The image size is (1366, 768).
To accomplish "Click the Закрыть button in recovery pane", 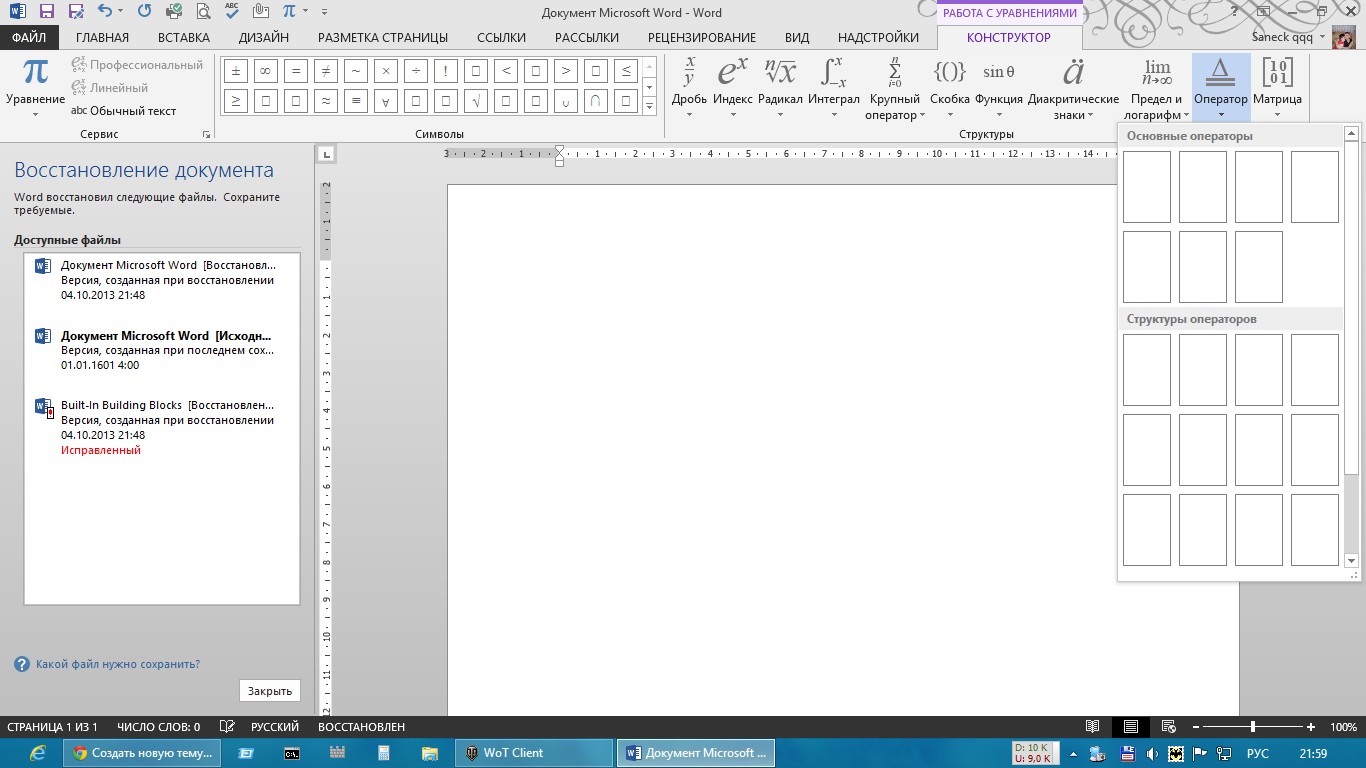I will coord(270,691).
